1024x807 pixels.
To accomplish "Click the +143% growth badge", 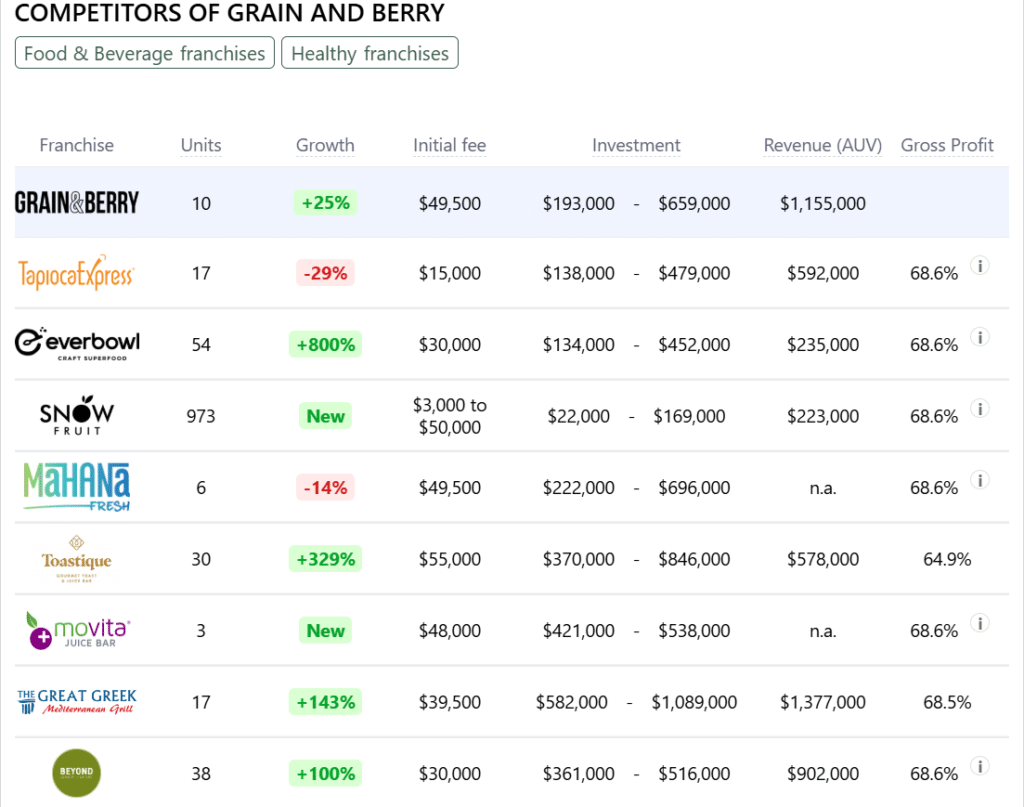I will pyautogui.click(x=325, y=702).
